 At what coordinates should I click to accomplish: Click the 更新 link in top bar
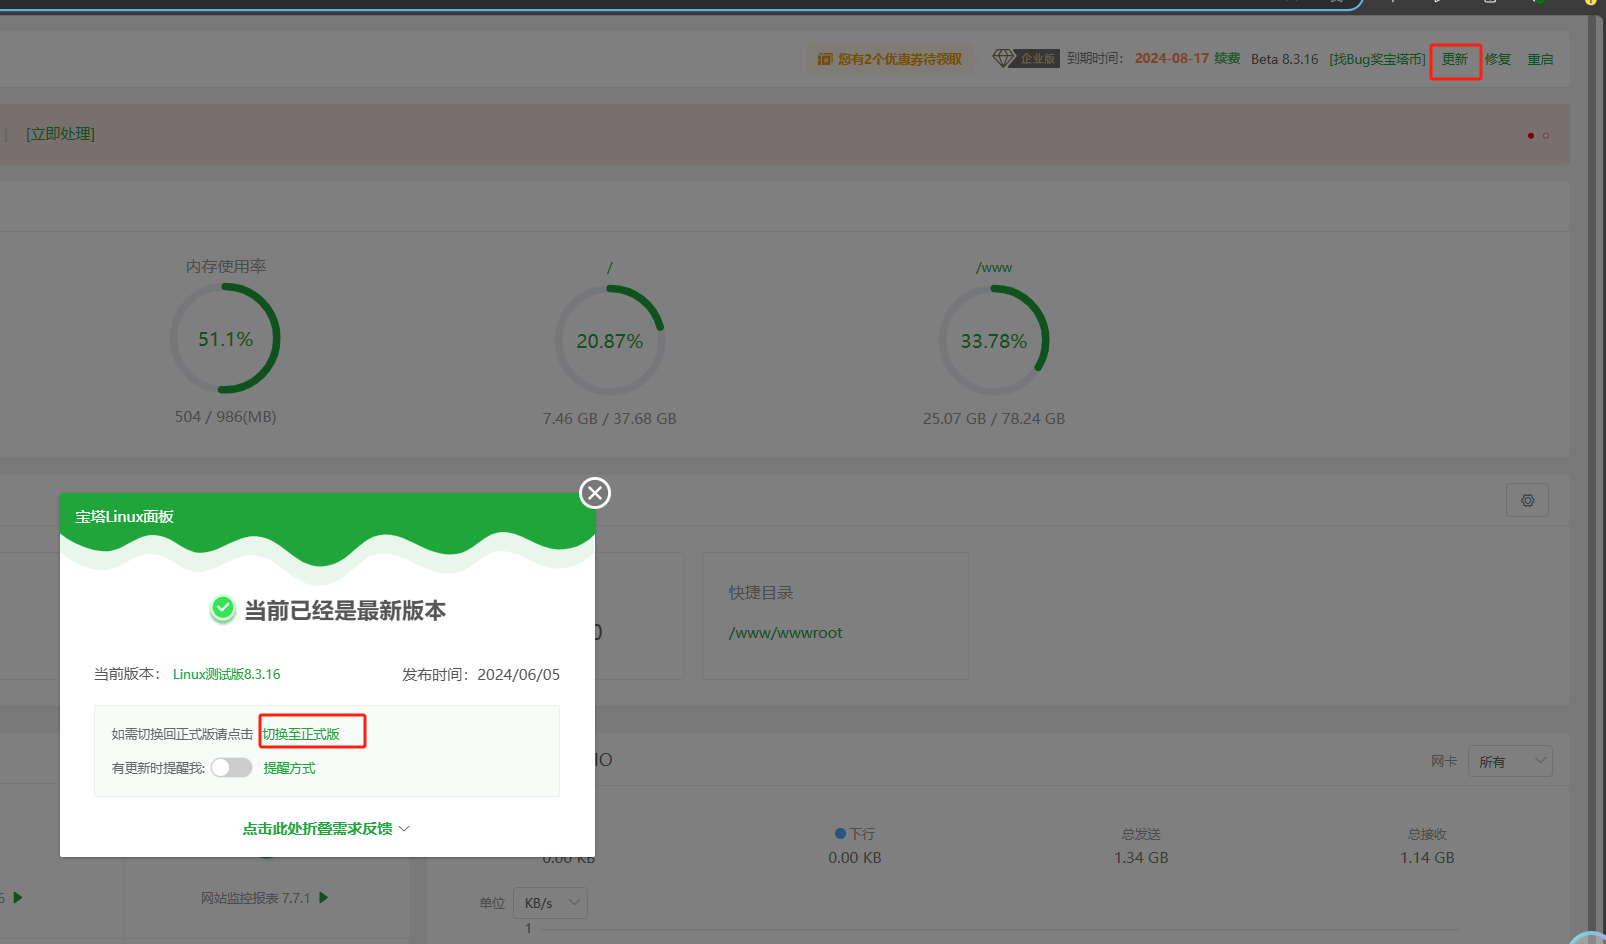click(1455, 59)
